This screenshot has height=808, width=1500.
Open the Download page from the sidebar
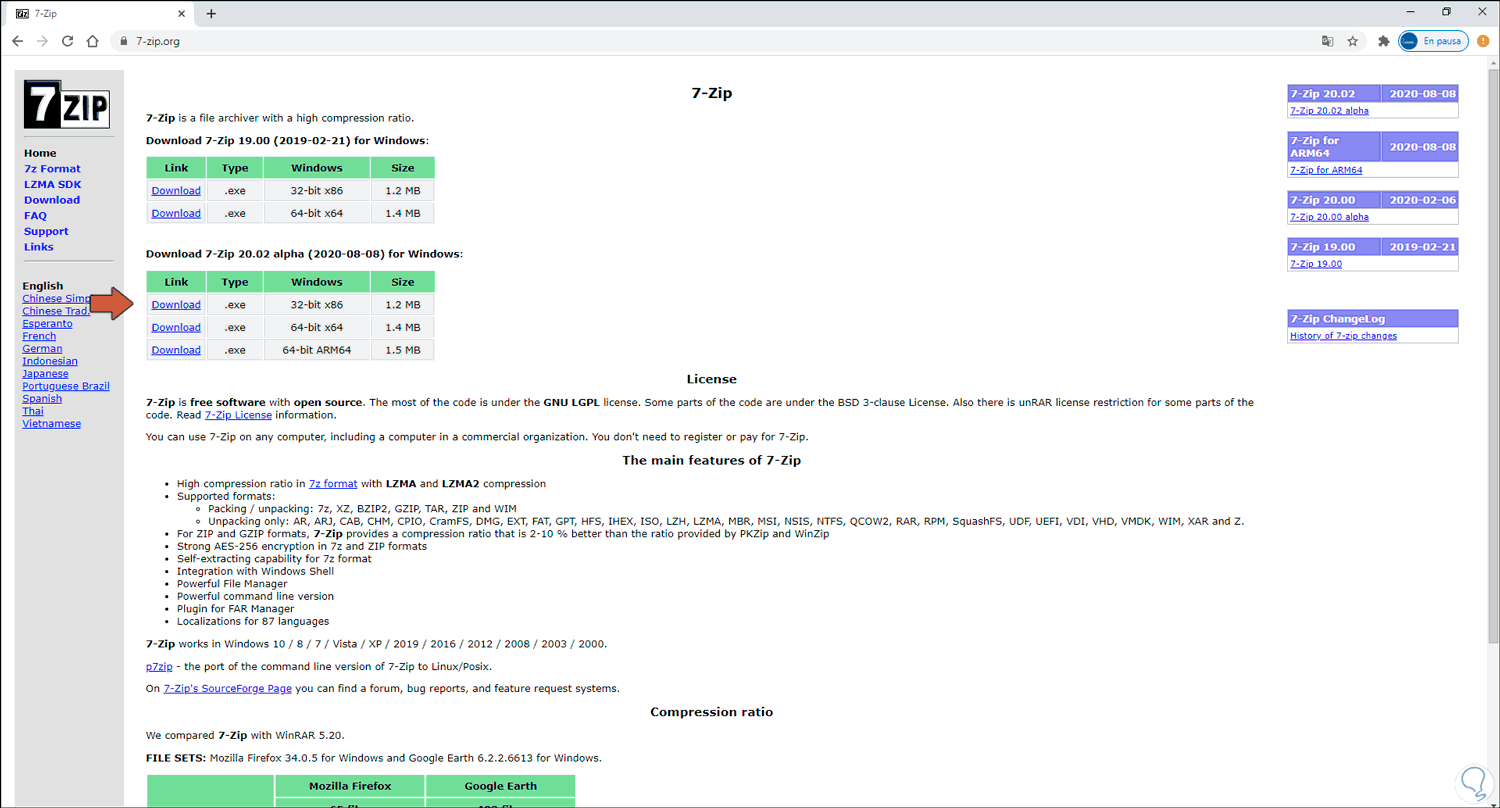point(52,200)
